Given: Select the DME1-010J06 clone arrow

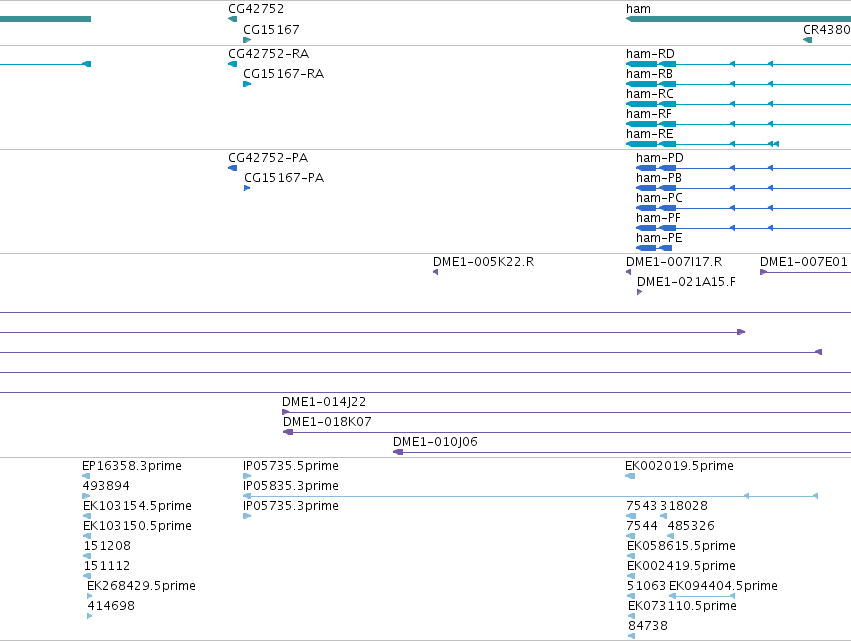Looking at the screenshot, I should point(398,452).
